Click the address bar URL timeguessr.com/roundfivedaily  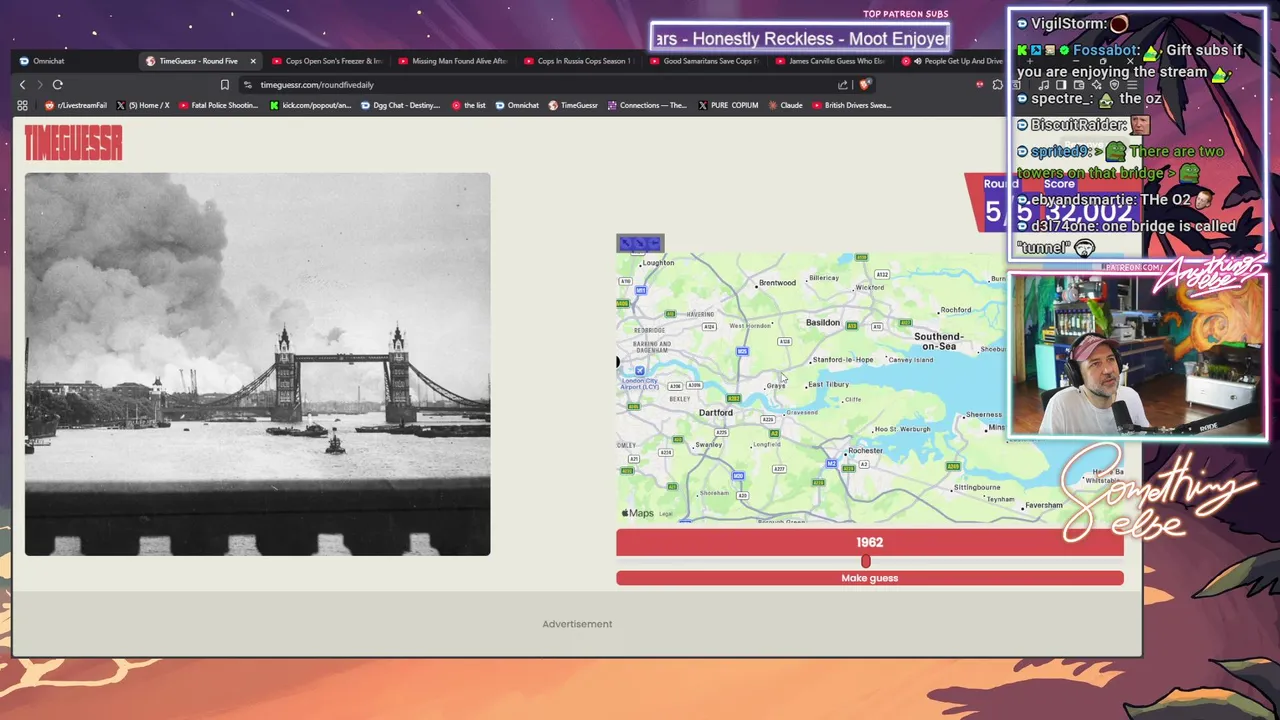coord(317,85)
